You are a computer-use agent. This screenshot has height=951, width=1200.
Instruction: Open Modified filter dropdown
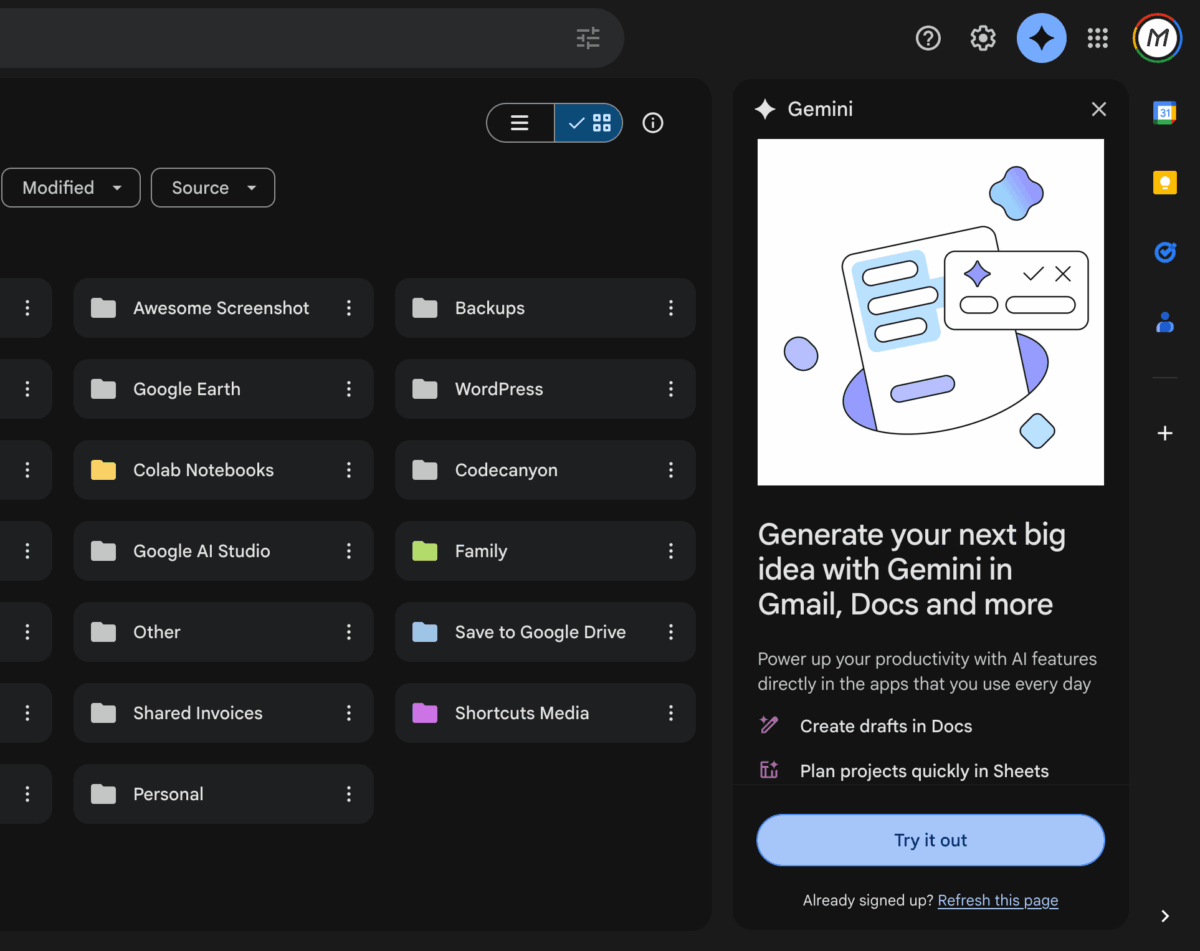click(71, 187)
